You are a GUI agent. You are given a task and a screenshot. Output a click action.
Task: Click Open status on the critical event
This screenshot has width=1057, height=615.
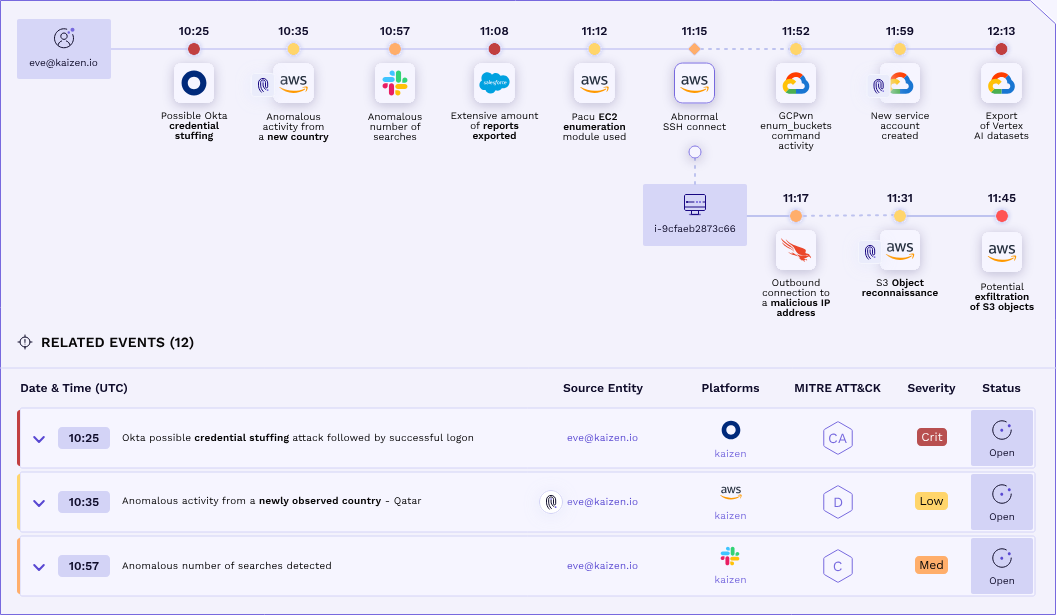coord(1001,437)
